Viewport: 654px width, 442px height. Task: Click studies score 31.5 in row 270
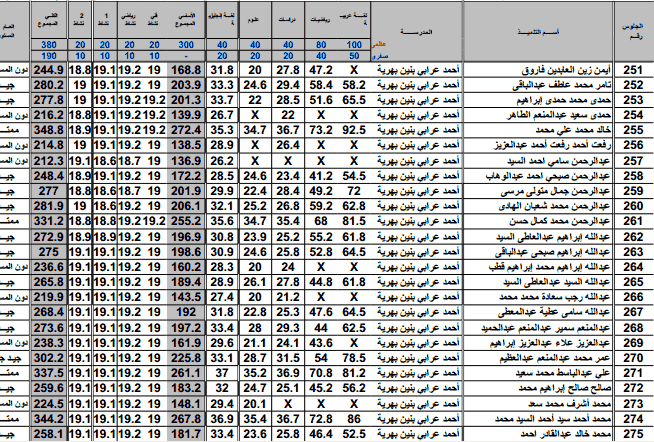click(x=288, y=358)
